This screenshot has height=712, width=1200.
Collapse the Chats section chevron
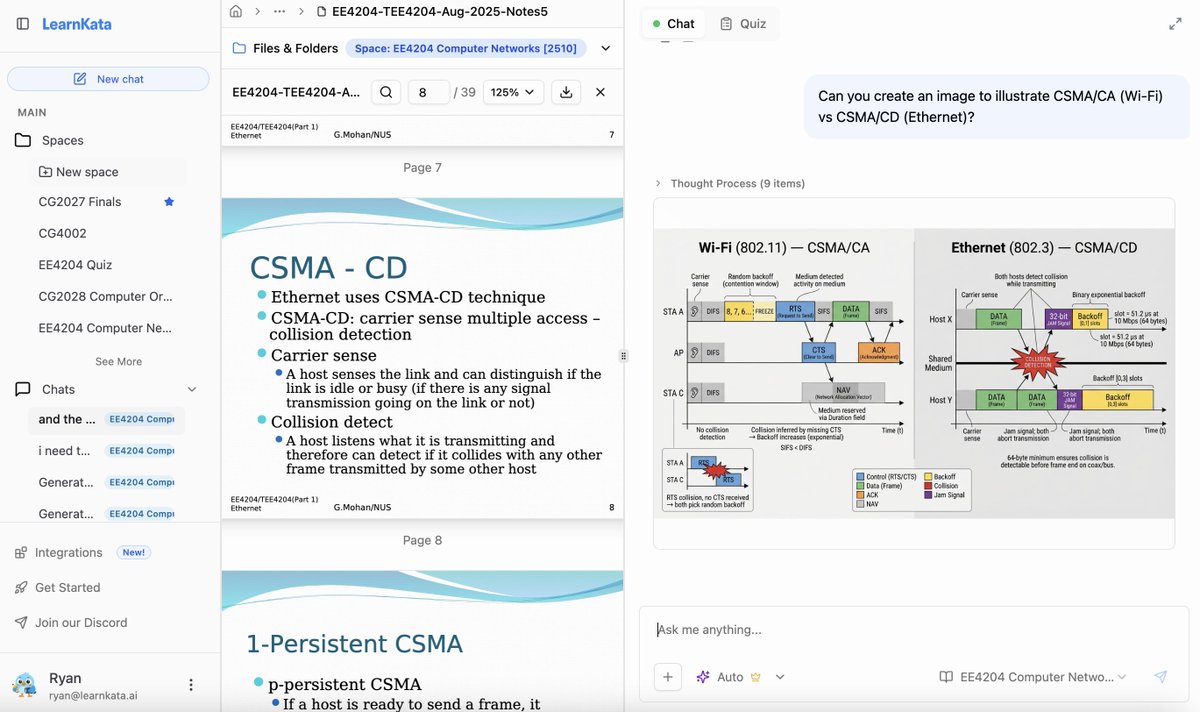[190, 389]
